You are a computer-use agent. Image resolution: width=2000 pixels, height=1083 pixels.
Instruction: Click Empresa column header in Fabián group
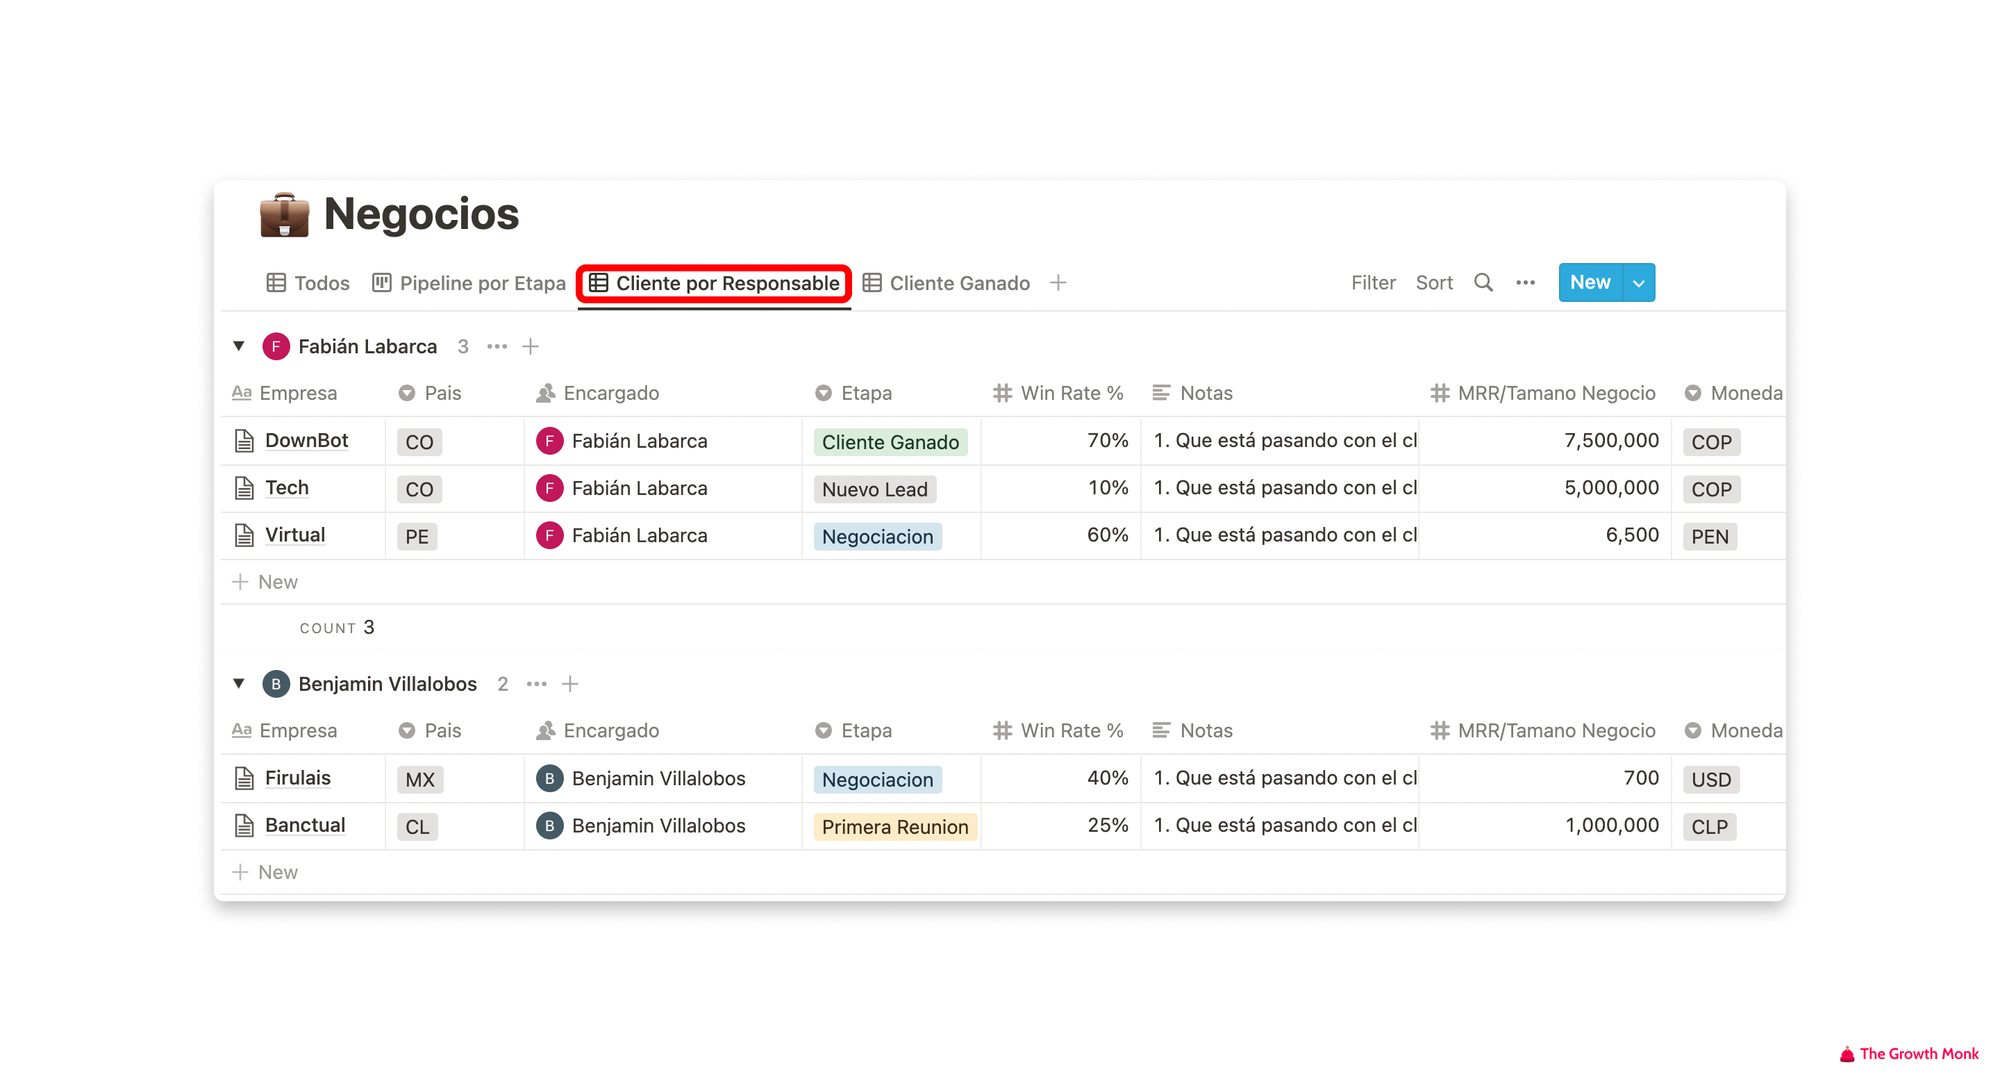[285, 393]
